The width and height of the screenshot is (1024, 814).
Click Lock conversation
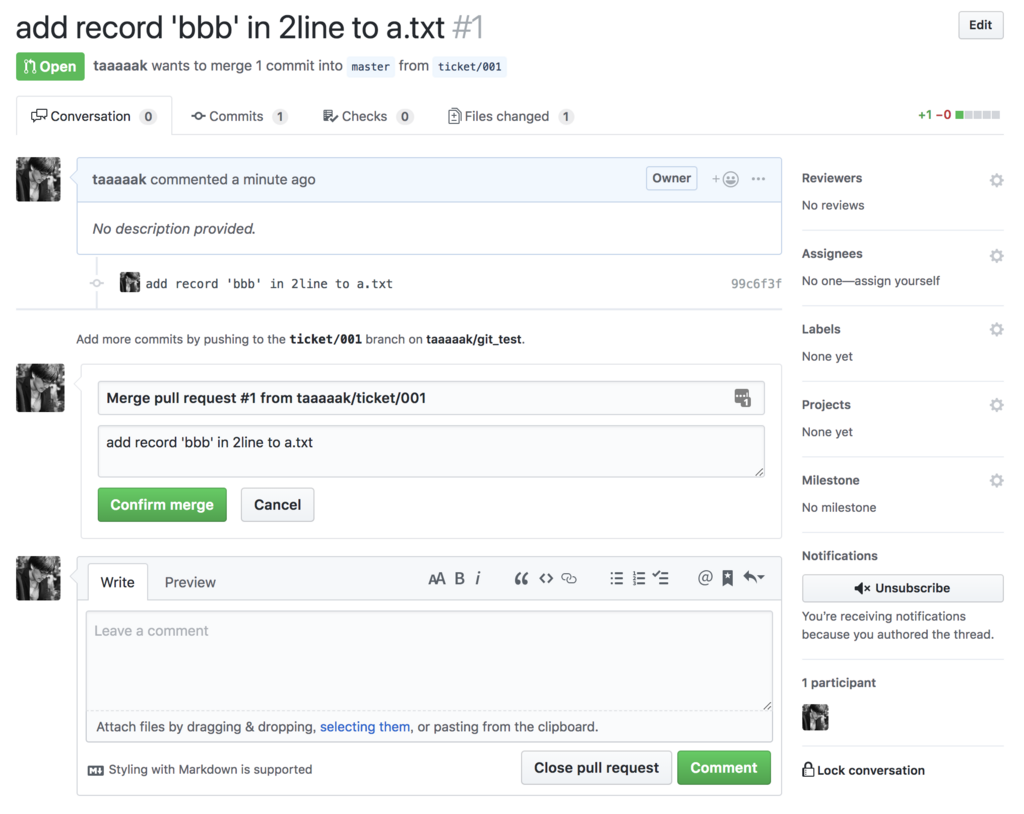coord(863,770)
